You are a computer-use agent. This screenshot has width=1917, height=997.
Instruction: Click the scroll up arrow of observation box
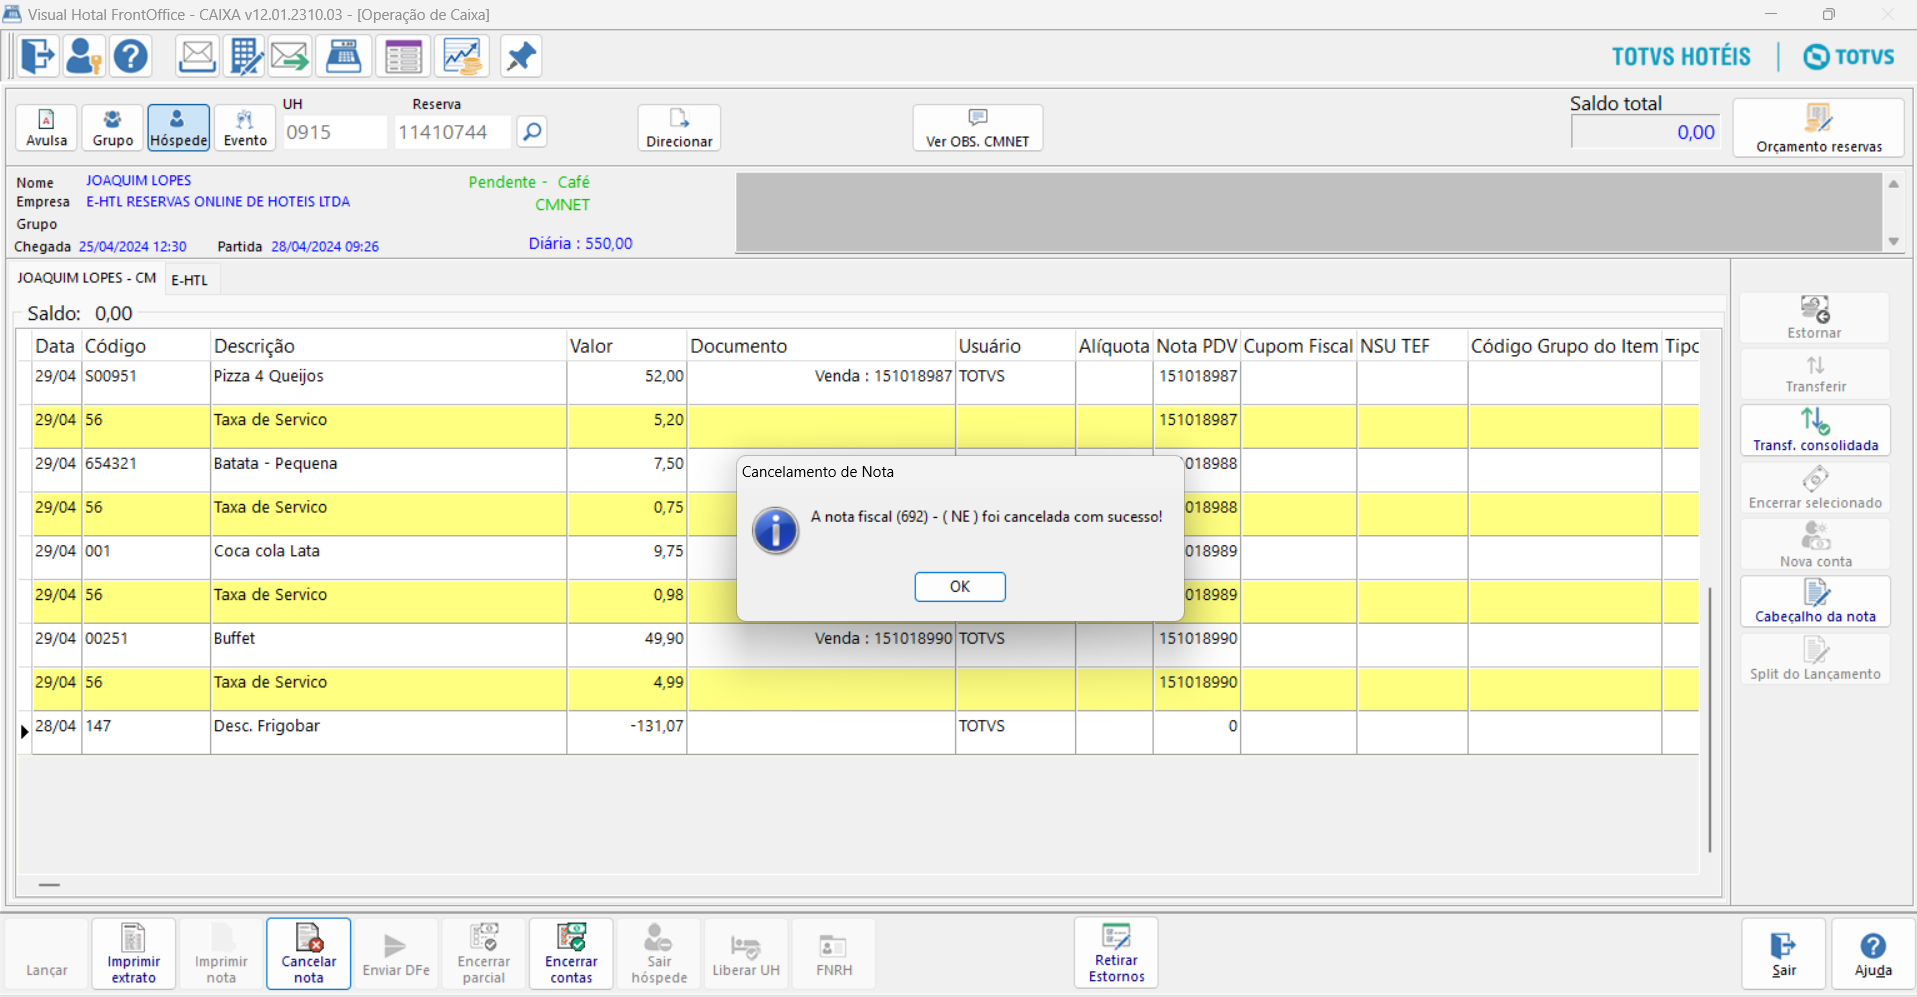click(1893, 184)
